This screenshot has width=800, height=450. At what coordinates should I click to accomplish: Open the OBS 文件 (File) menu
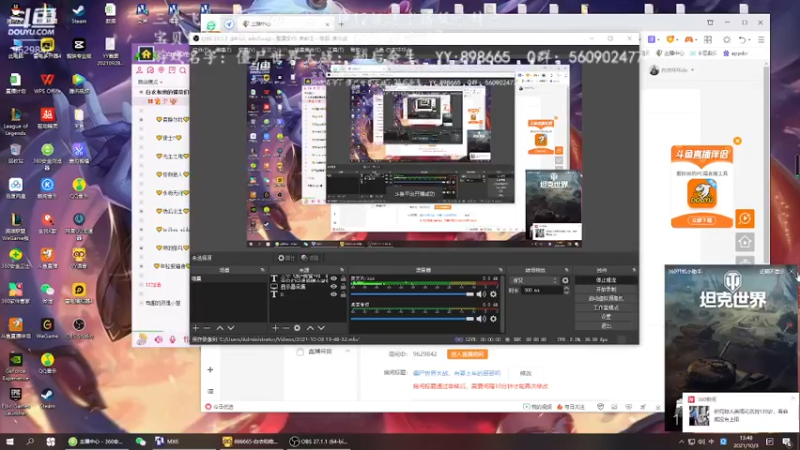[x=200, y=50]
